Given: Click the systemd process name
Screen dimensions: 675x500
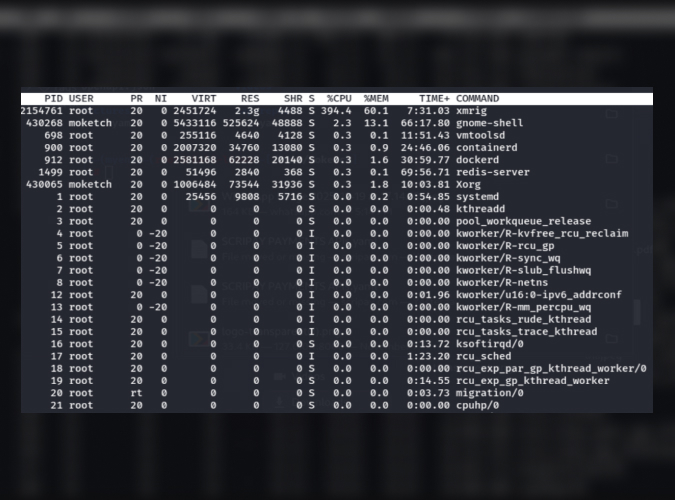Looking at the screenshot, I should (x=477, y=197).
